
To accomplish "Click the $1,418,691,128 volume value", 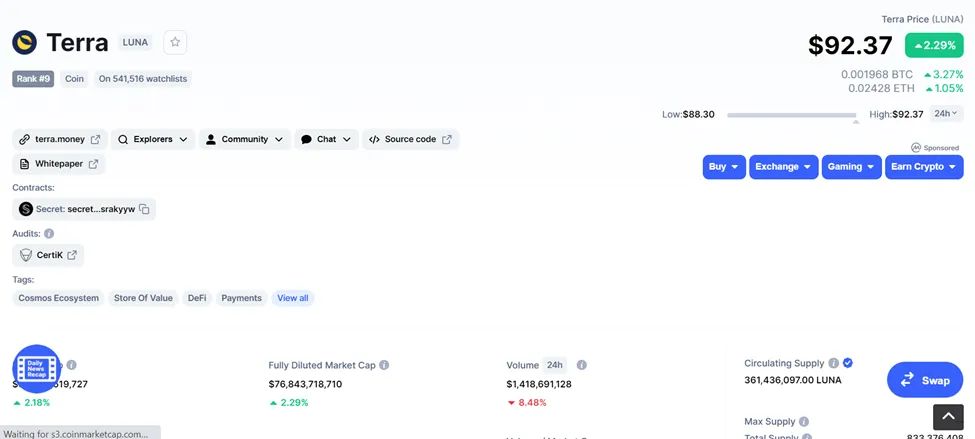I will [x=539, y=384].
